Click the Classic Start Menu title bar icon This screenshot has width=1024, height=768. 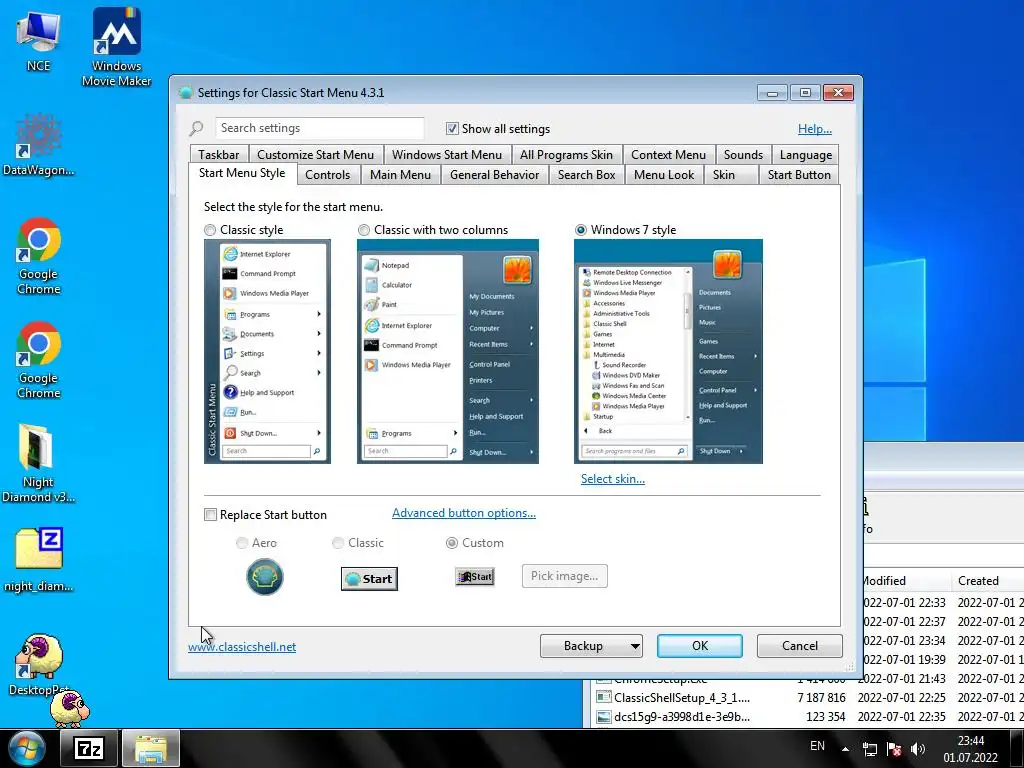tap(185, 93)
